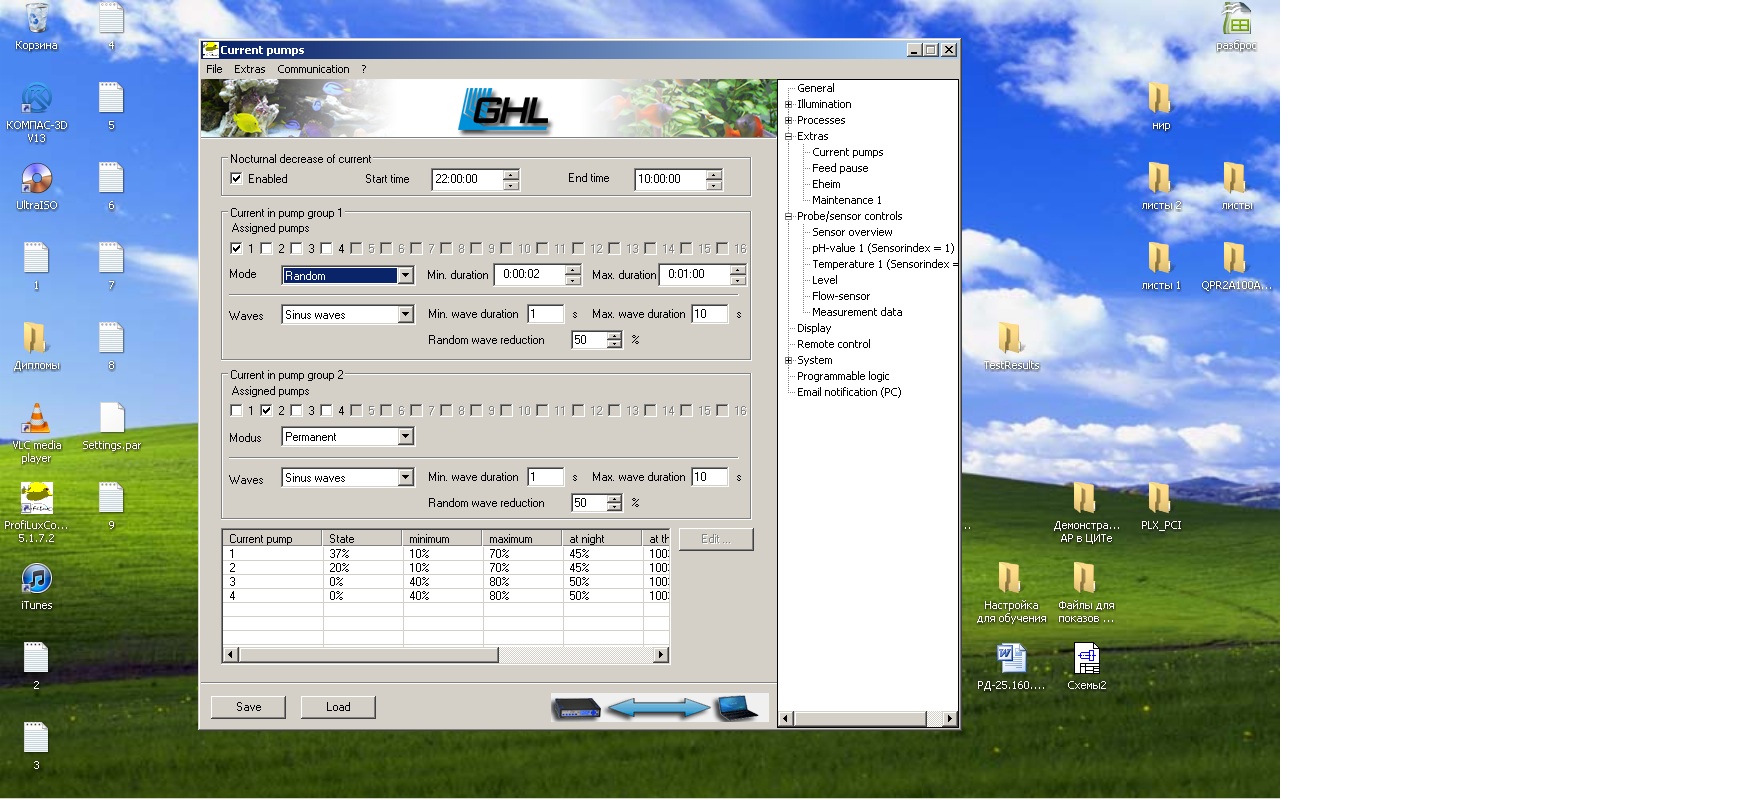Open the разброс spreadsheet icon
1744x800 pixels.
(1236, 27)
